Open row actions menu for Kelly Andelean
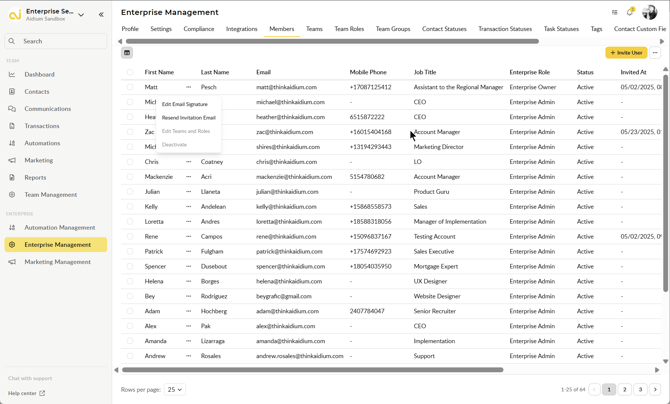670x404 pixels. click(x=188, y=207)
